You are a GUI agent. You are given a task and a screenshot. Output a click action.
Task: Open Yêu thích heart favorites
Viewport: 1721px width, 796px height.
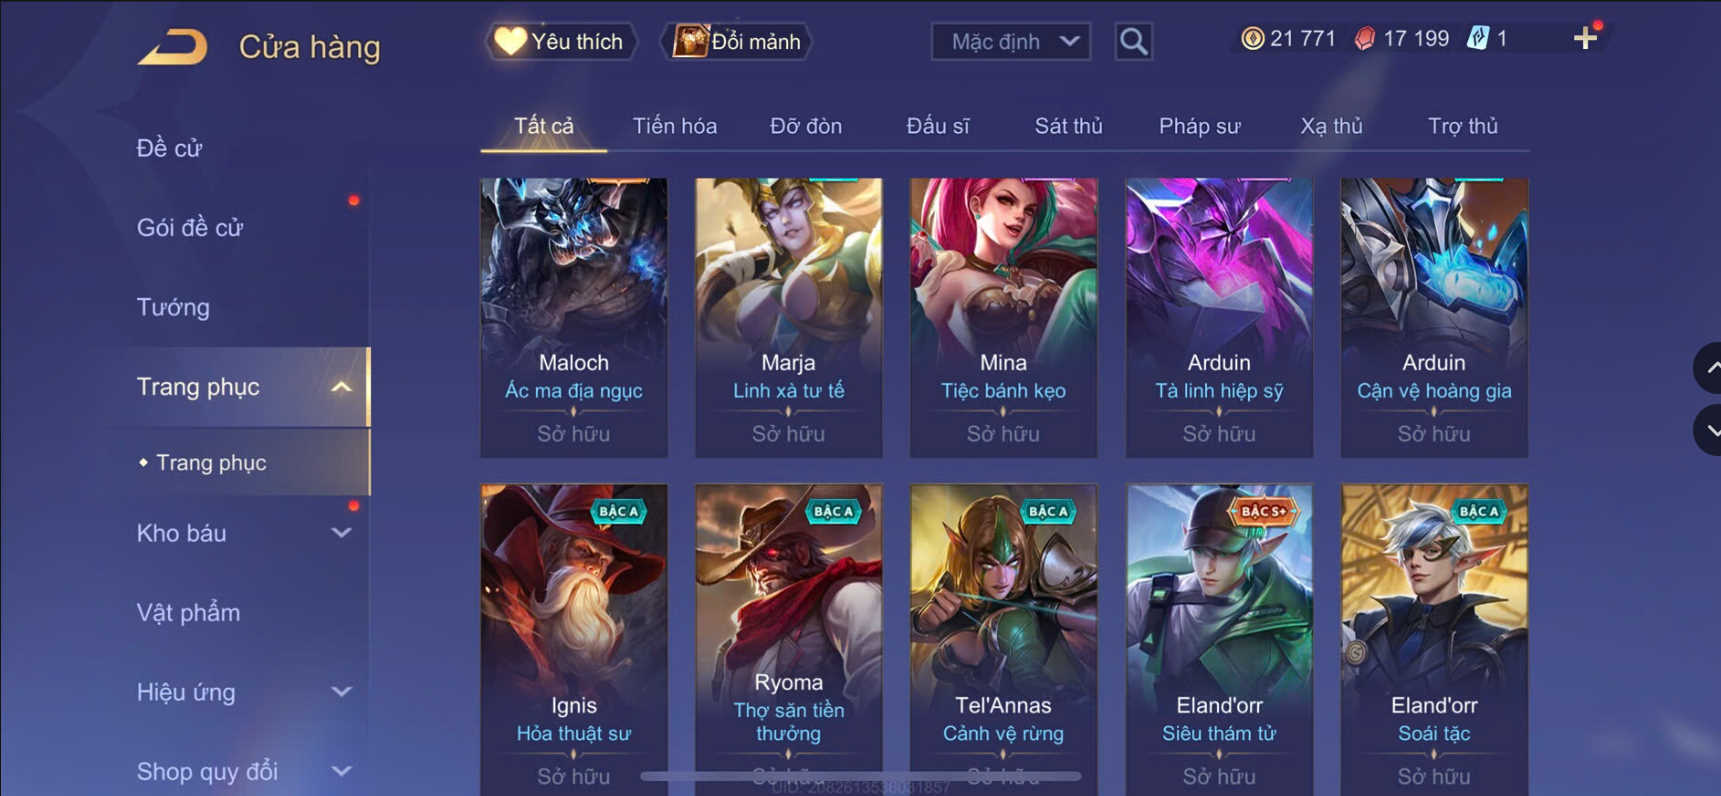pos(560,41)
